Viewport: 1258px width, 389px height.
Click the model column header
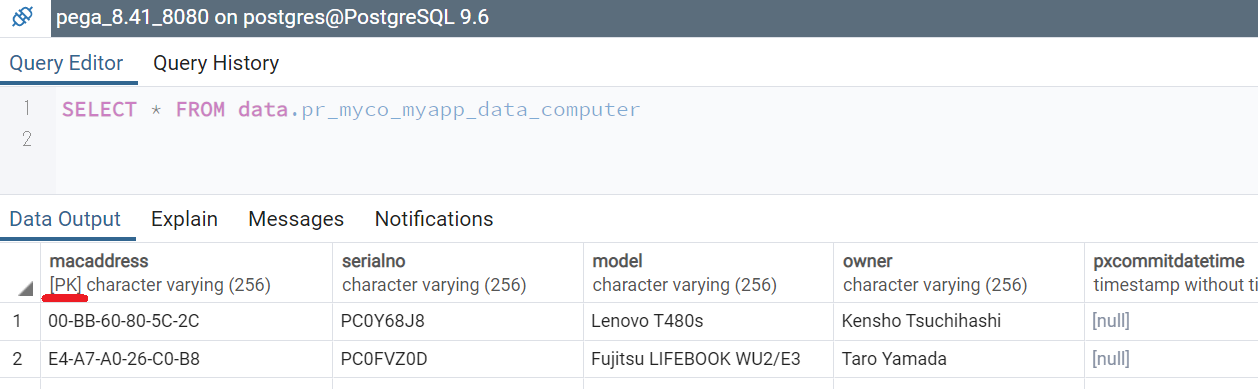point(709,273)
